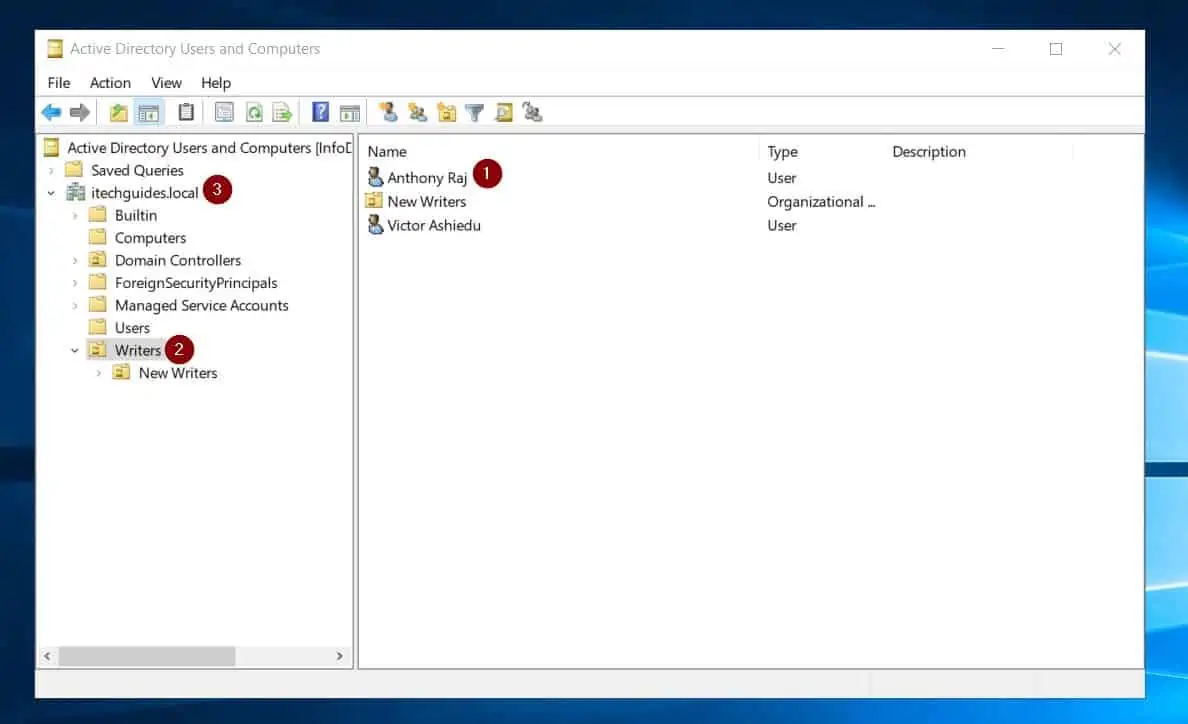
Task: Go up one level with folder icon
Action: point(118,113)
